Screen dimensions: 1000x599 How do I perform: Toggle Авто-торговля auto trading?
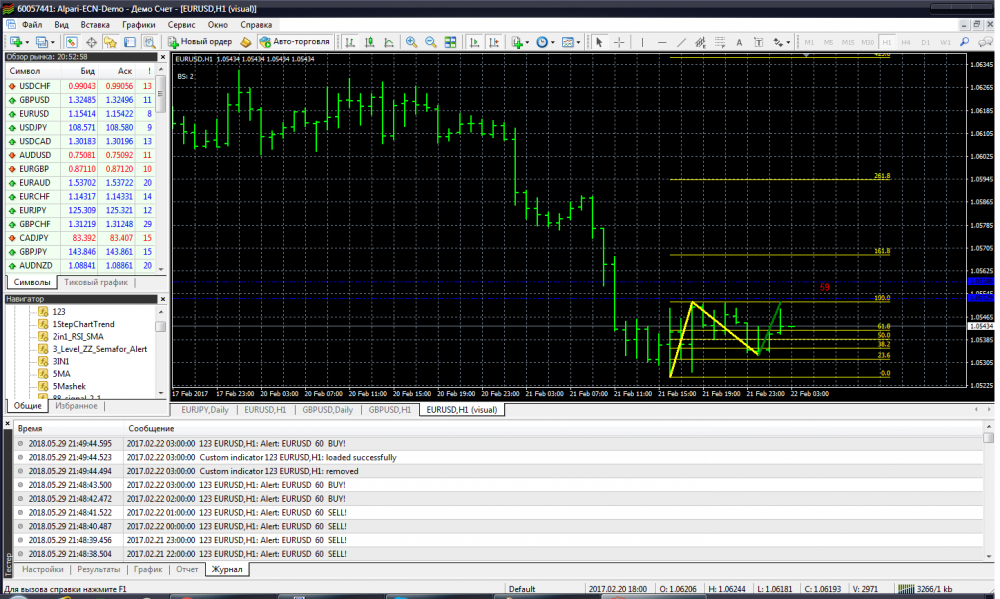tap(295, 42)
